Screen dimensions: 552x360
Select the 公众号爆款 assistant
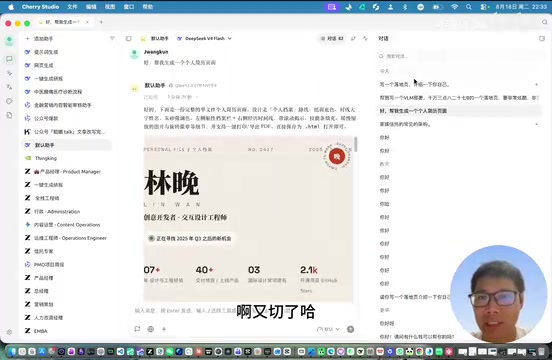pyautogui.click(x=67, y=118)
